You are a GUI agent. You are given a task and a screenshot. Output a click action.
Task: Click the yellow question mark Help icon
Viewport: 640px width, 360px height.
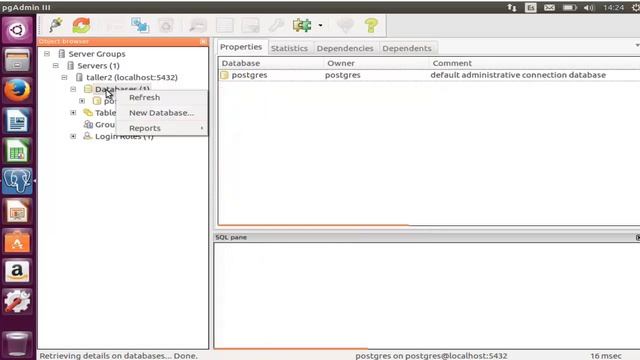click(371, 26)
